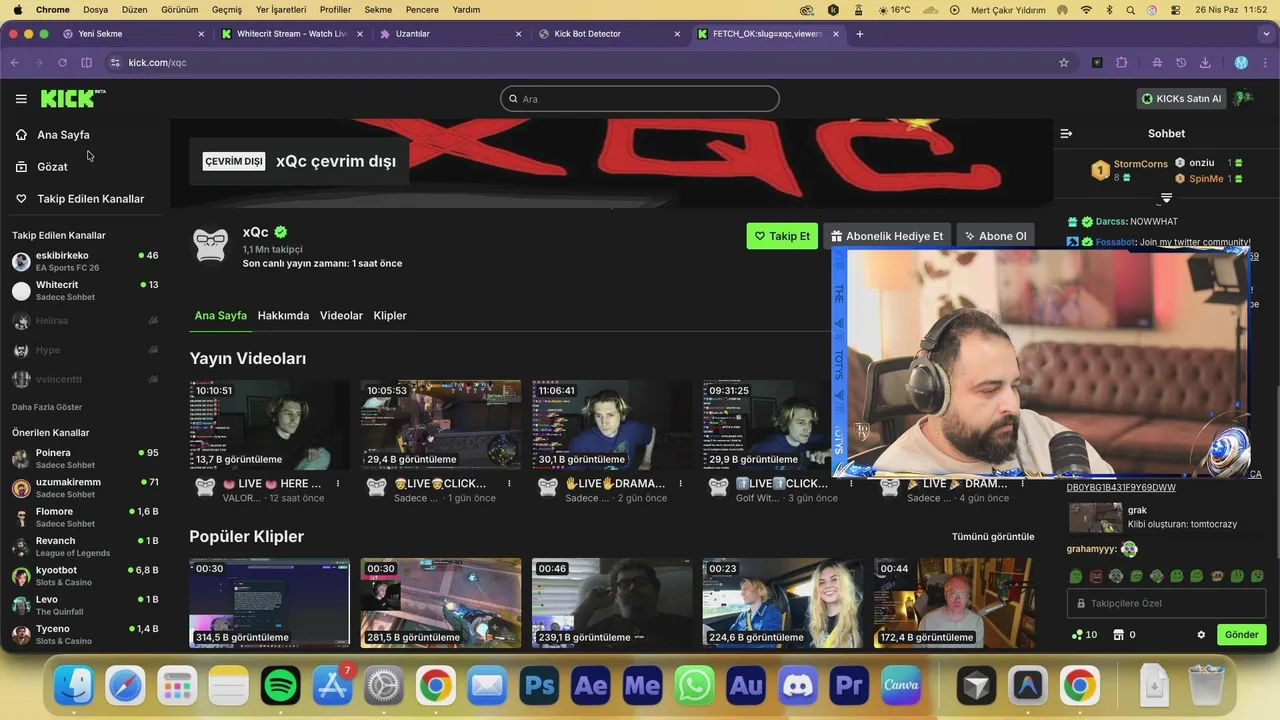
Task: Click the channel points icon showing 10
Action: (x=1084, y=635)
